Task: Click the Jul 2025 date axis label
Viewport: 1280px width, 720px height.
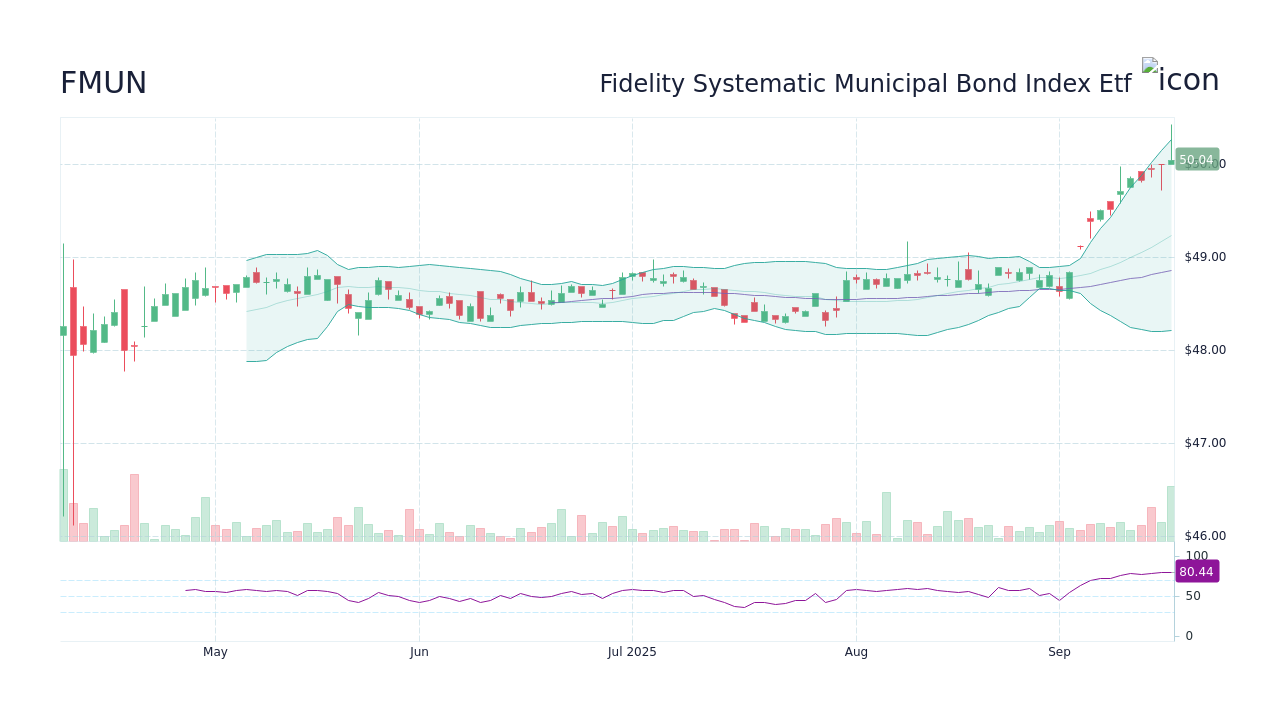Action: click(632, 652)
